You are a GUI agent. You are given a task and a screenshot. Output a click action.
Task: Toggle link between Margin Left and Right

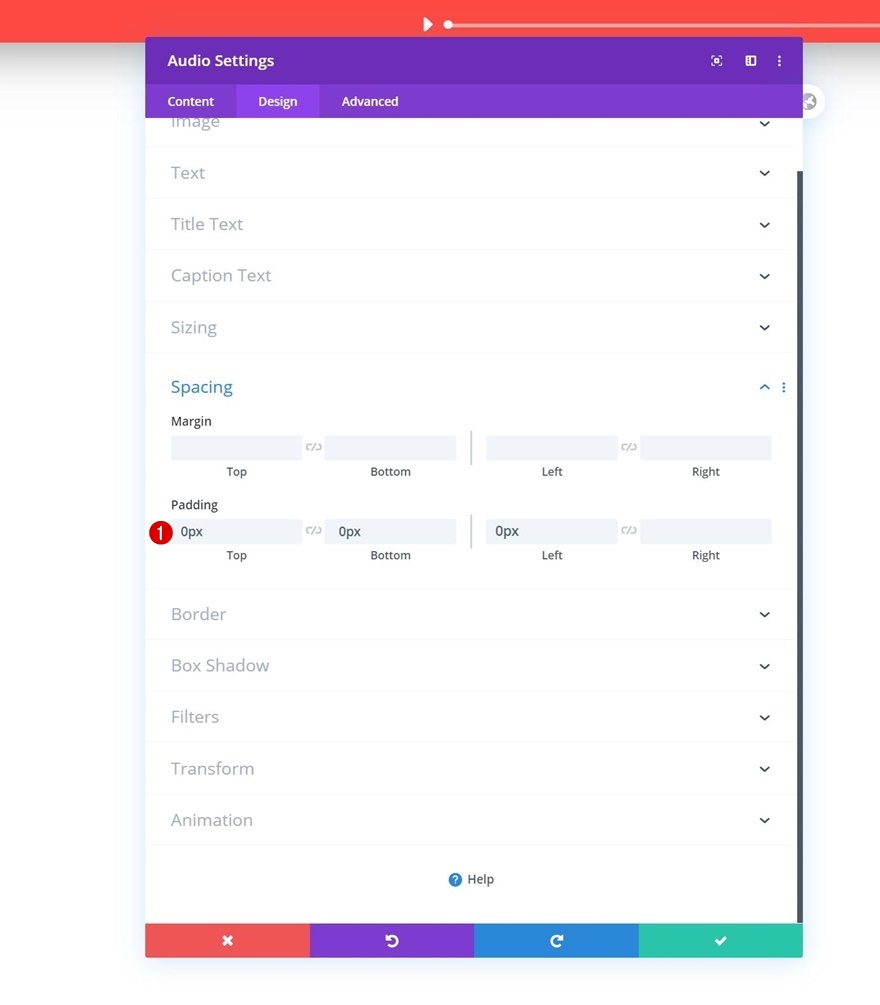629,447
